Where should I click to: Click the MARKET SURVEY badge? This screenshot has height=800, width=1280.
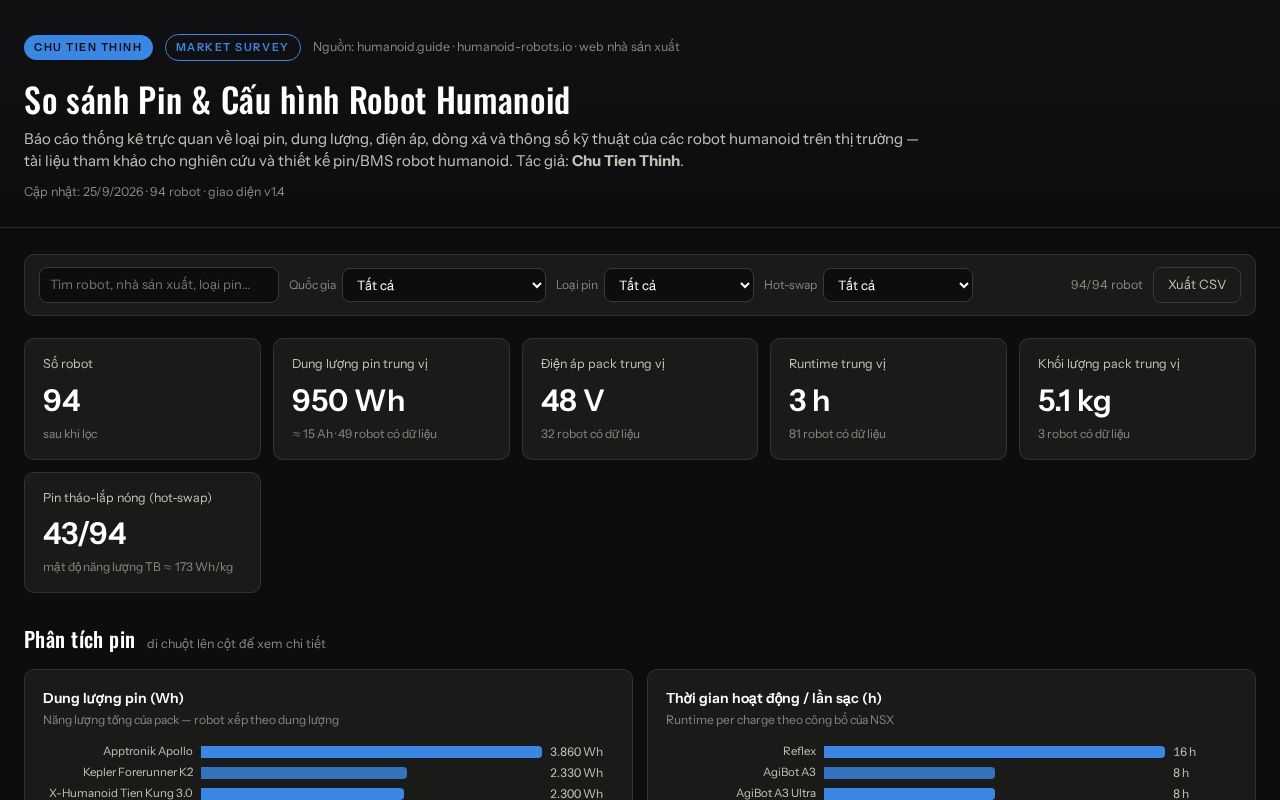(x=232, y=47)
